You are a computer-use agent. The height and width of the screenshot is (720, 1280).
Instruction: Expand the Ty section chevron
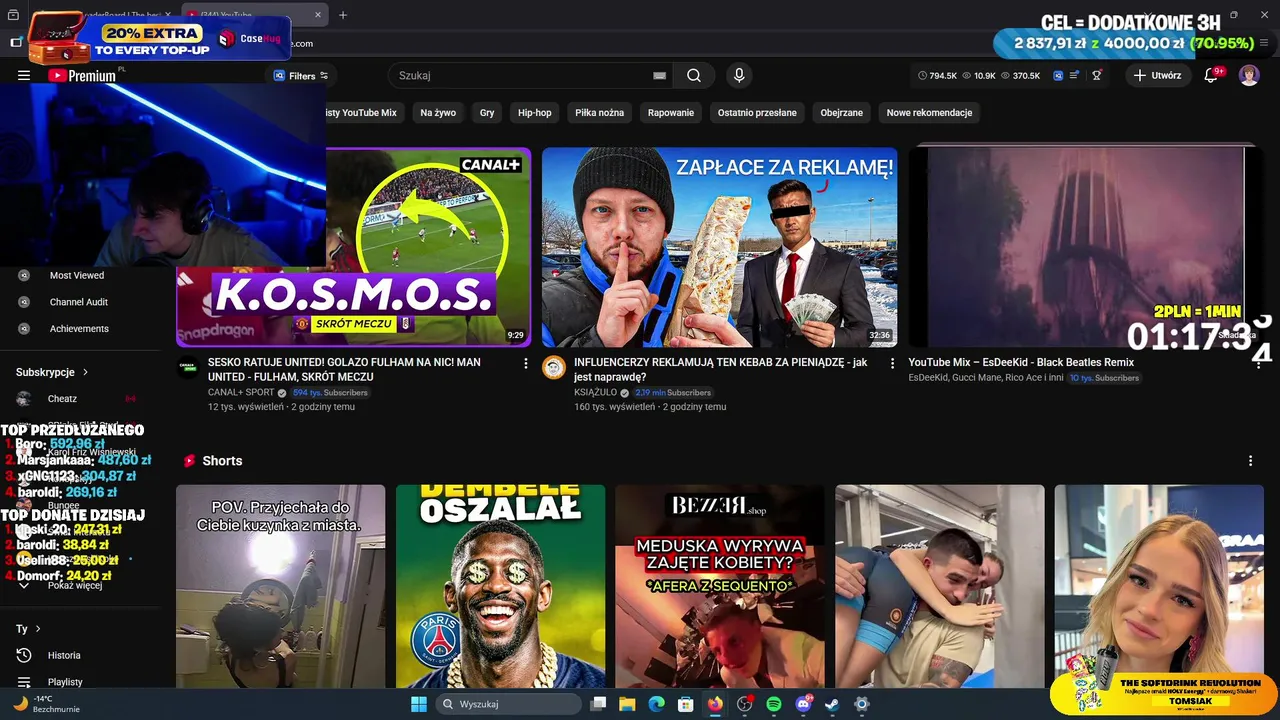pyautogui.click(x=38, y=629)
